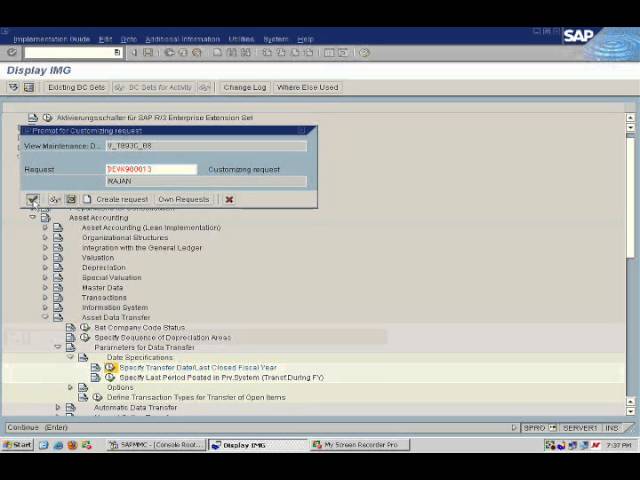Cancel the customizing request dialog via red X

229,199
